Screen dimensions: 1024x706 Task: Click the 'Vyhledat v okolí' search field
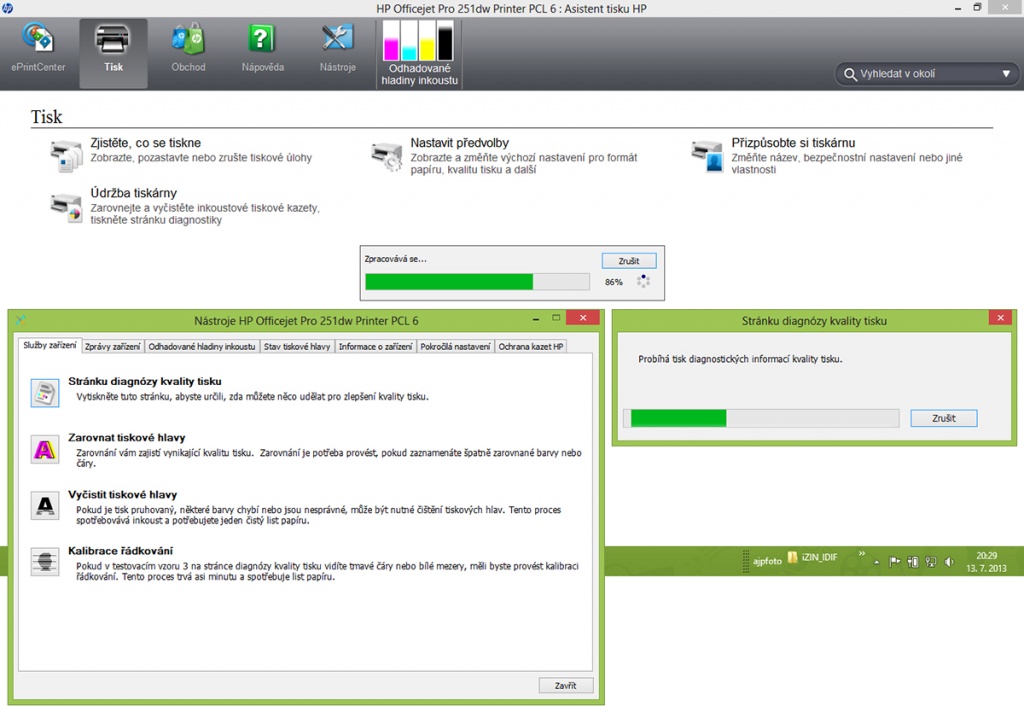point(927,74)
